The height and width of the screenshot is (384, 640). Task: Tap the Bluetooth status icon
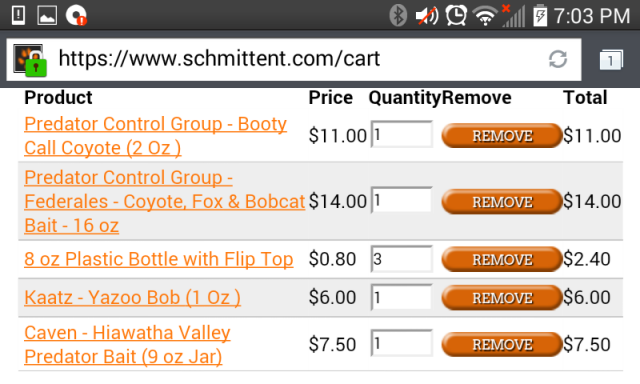click(x=398, y=16)
